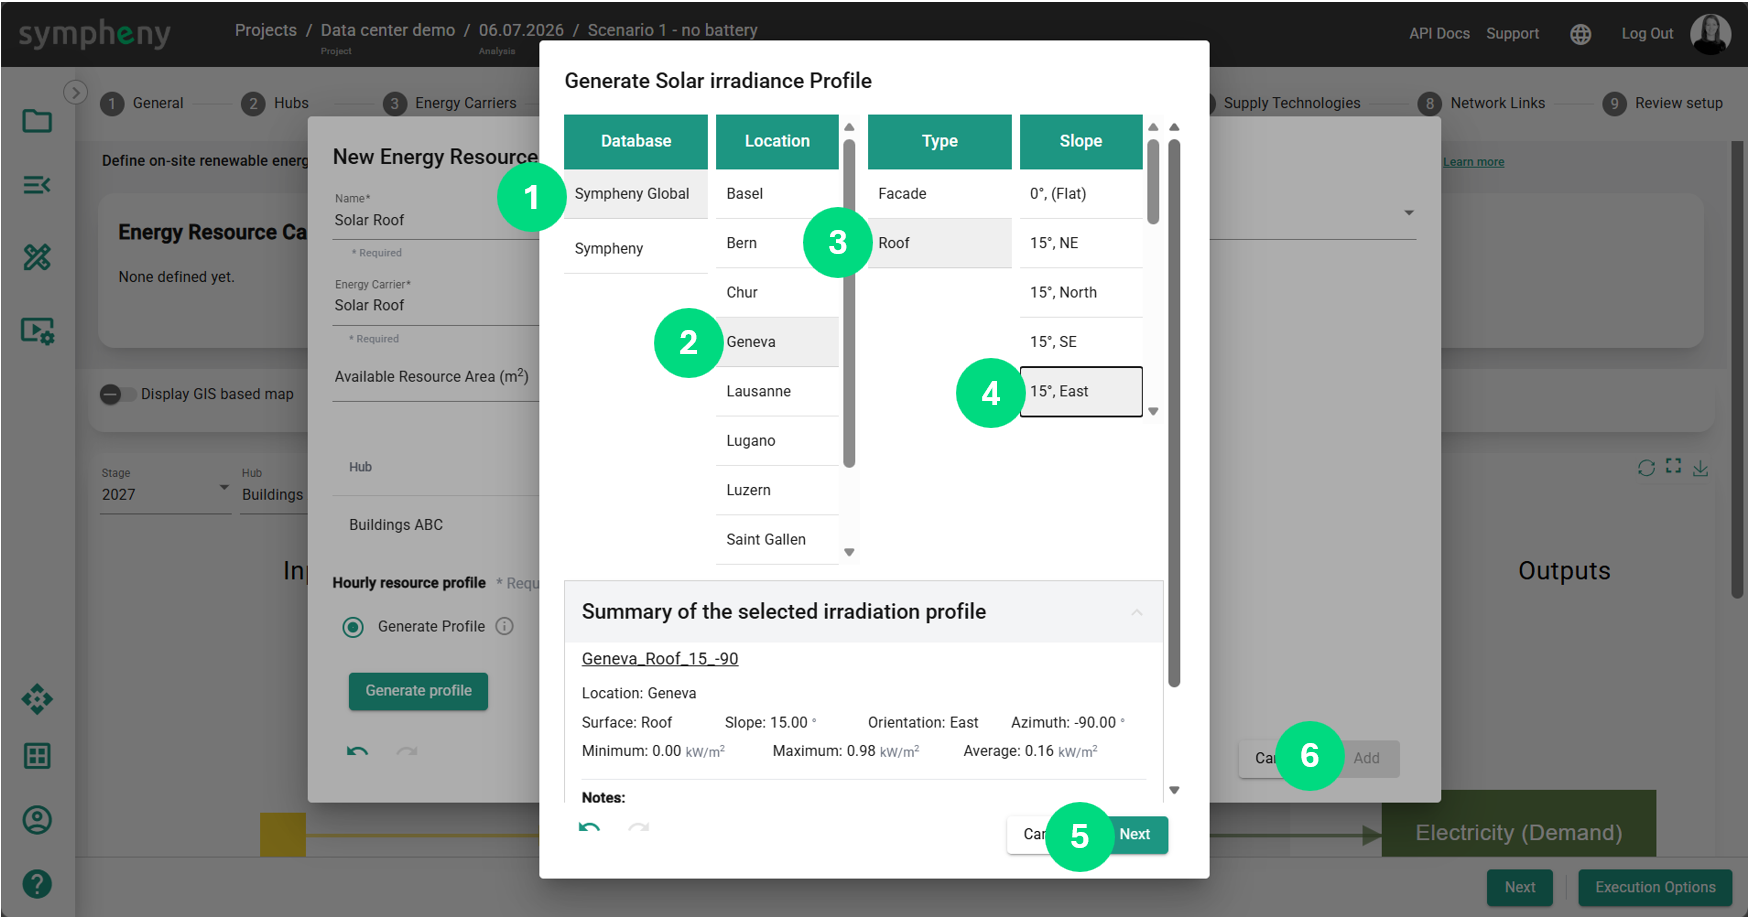Screen dimensions: 1748x917
Task: Click the Location list scroll down arrow
Action: (x=849, y=552)
